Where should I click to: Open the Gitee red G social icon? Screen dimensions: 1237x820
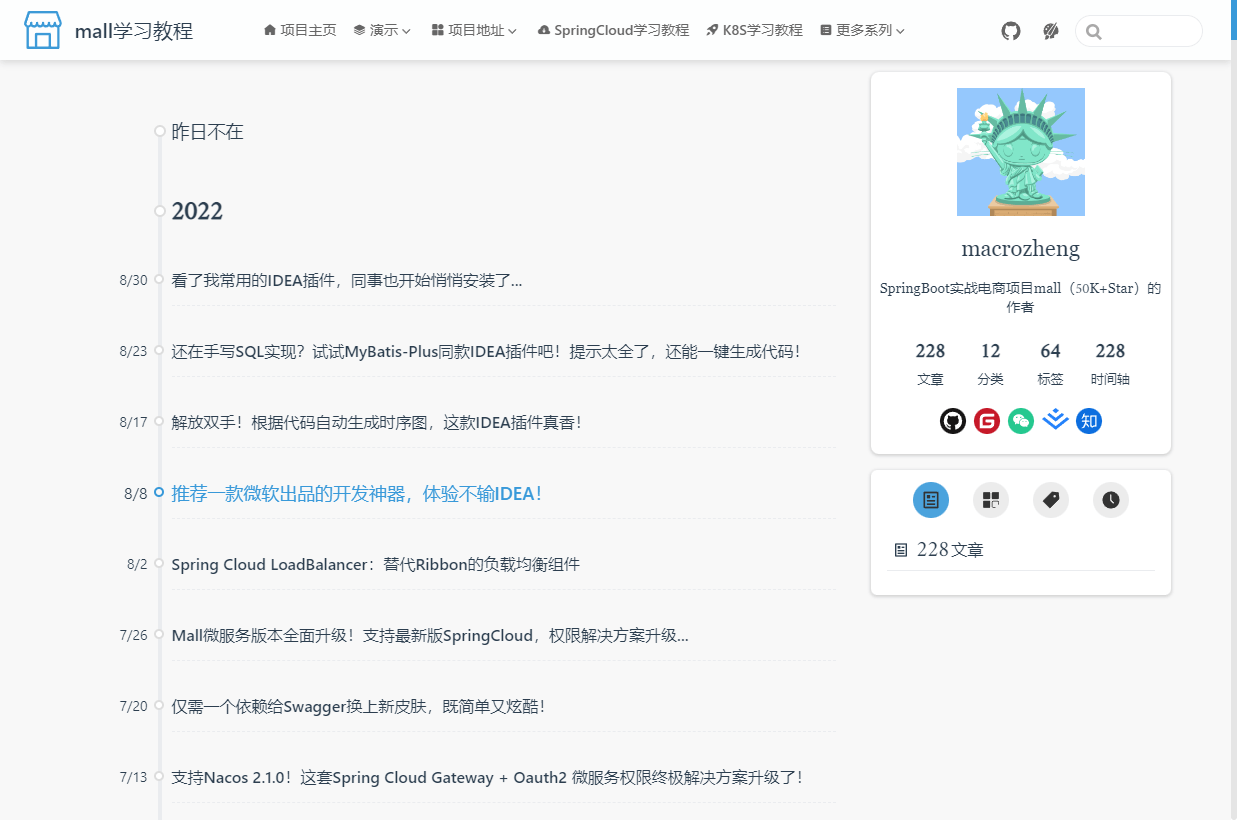pos(987,421)
